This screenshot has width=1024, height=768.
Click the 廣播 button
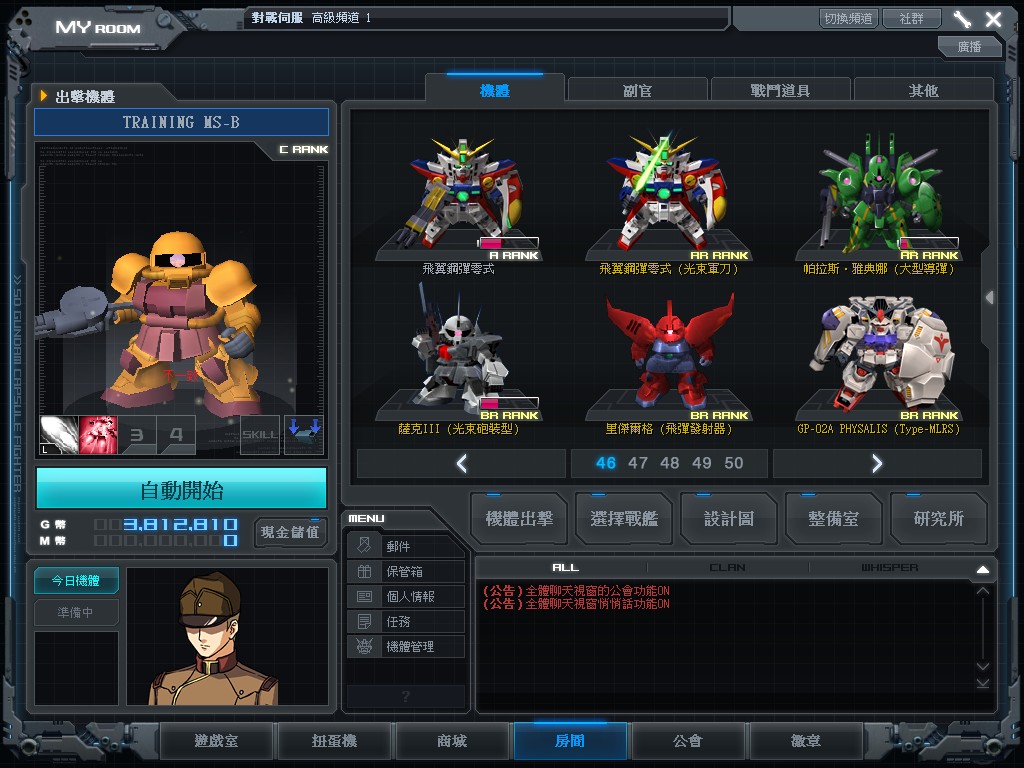(x=970, y=46)
